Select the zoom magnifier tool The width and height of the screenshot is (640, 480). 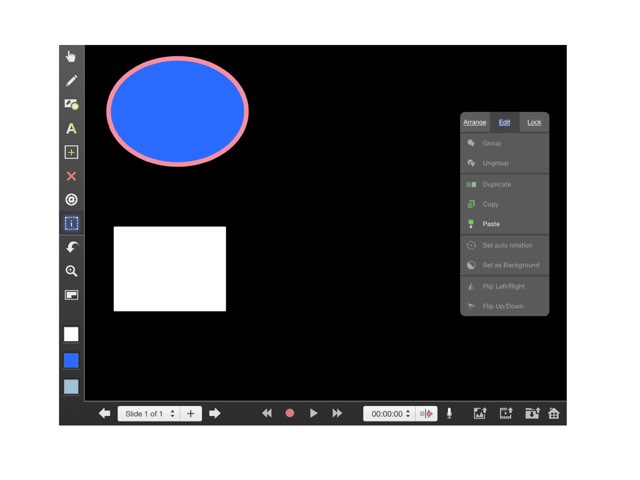pos(71,271)
